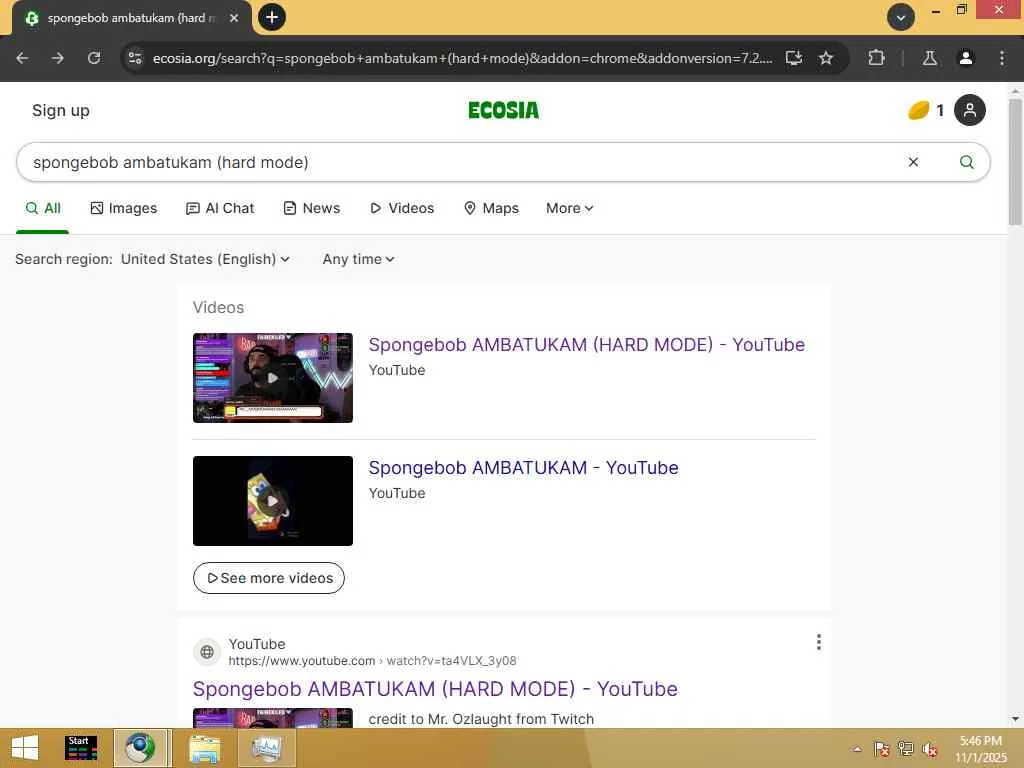Image resolution: width=1024 pixels, height=768 pixels.
Task: Open a new browser tab
Action: [272, 17]
